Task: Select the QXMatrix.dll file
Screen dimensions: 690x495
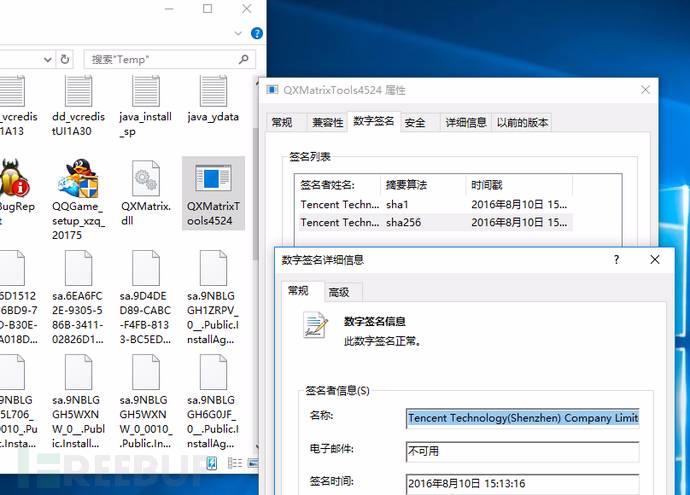Action: pos(146,193)
